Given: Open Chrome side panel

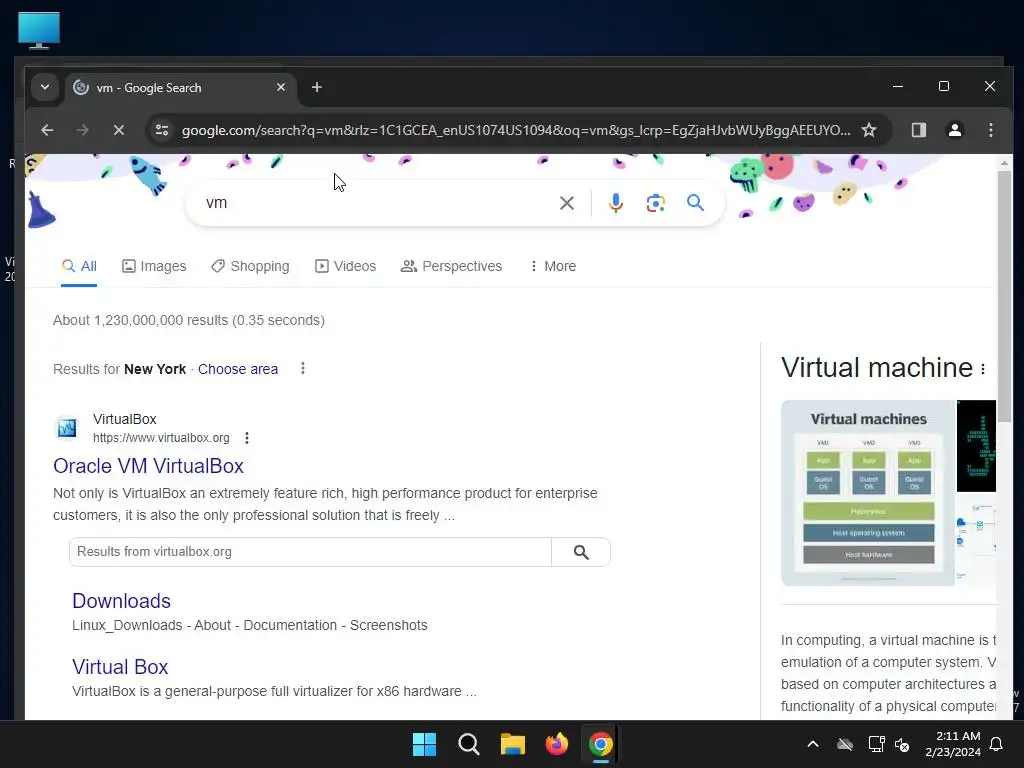Looking at the screenshot, I should click(x=919, y=130).
